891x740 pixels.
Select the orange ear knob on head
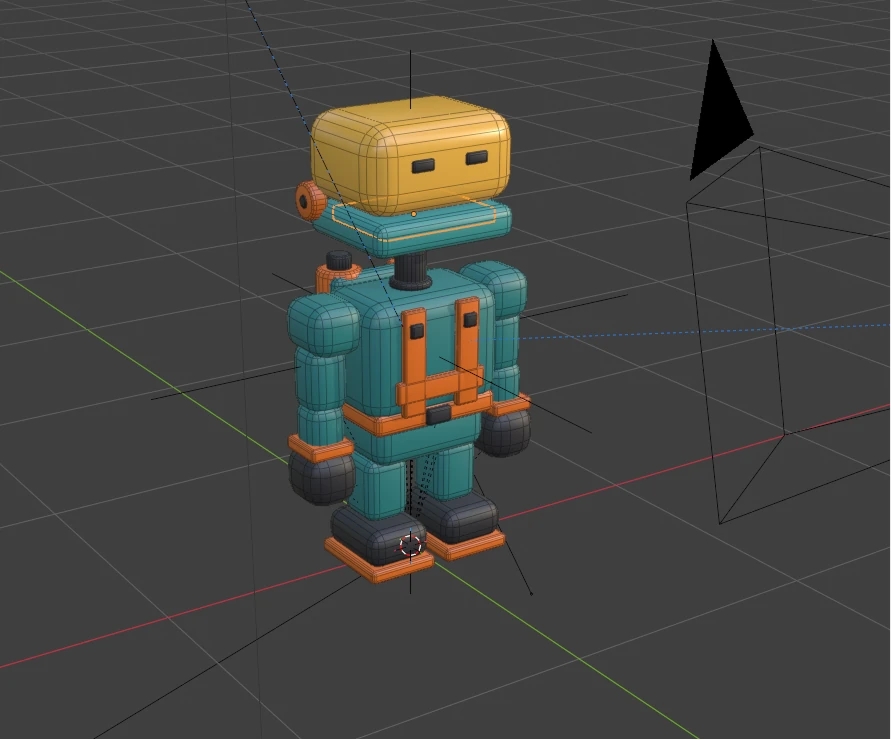point(310,201)
